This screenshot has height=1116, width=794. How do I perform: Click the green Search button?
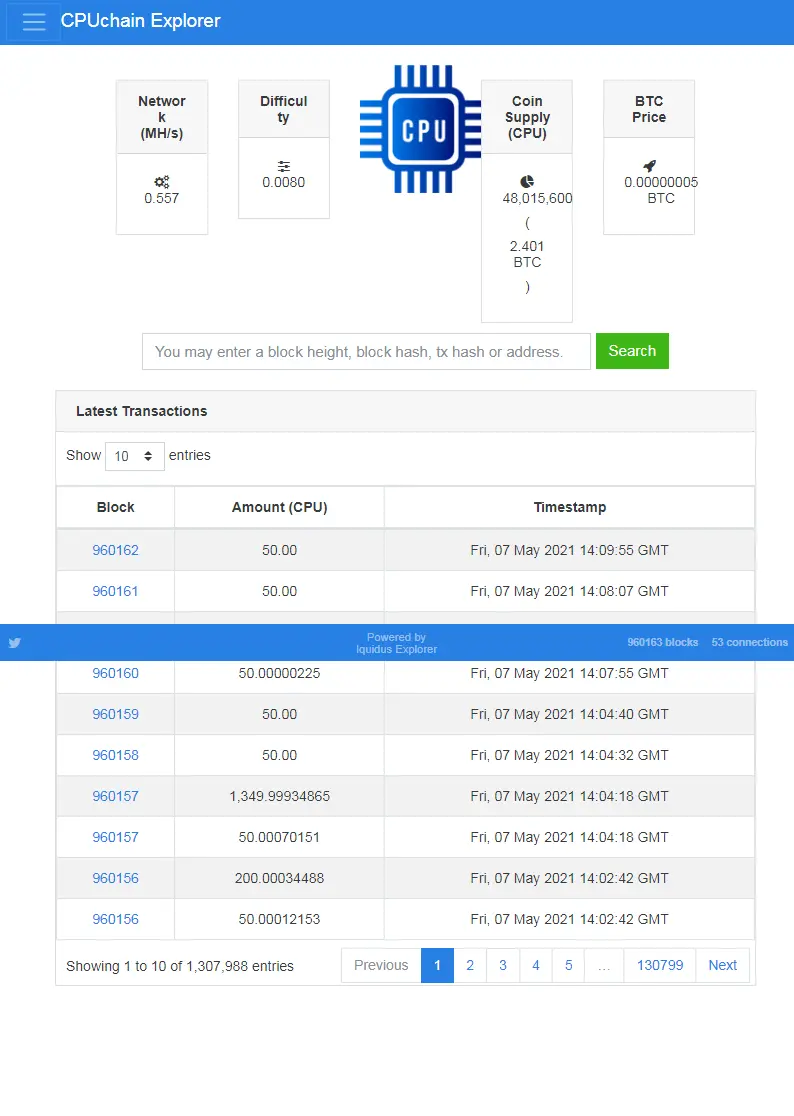coord(632,351)
